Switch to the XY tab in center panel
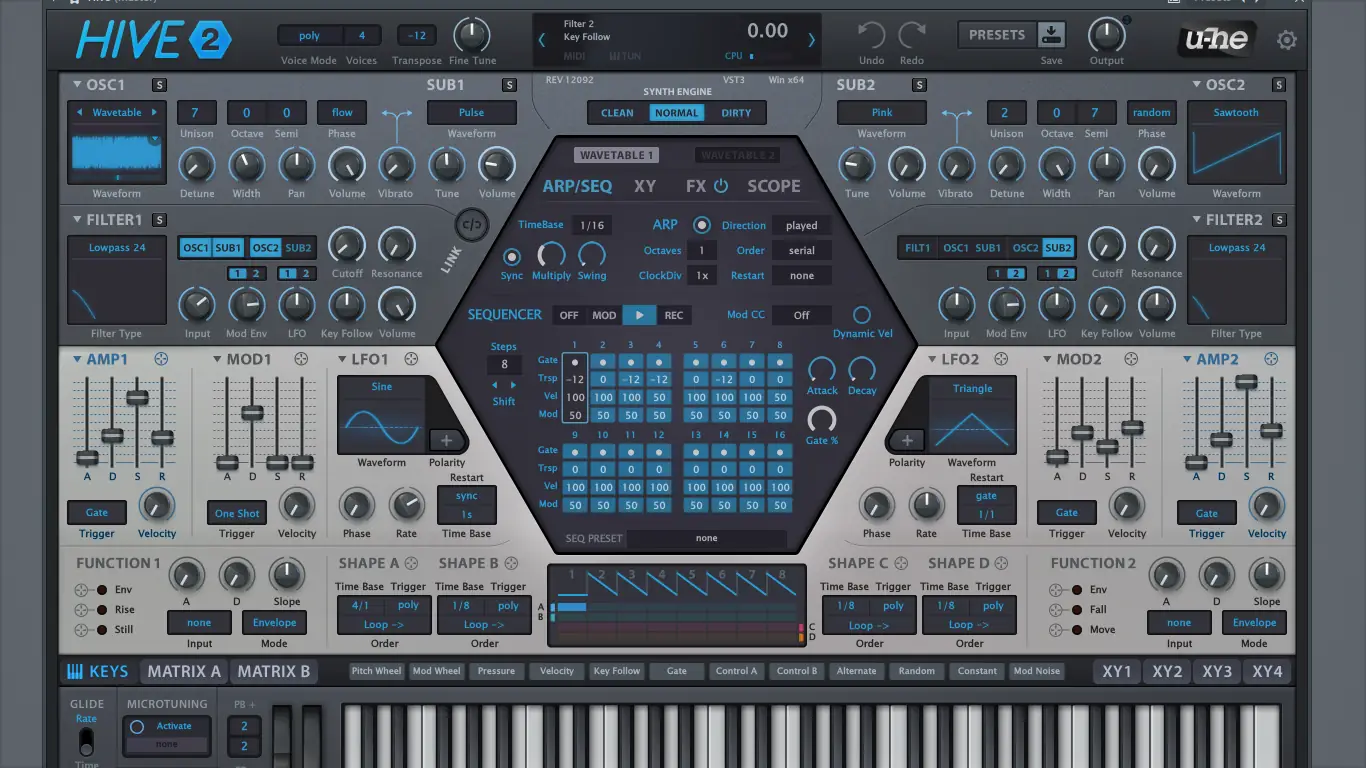 (x=645, y=186)
